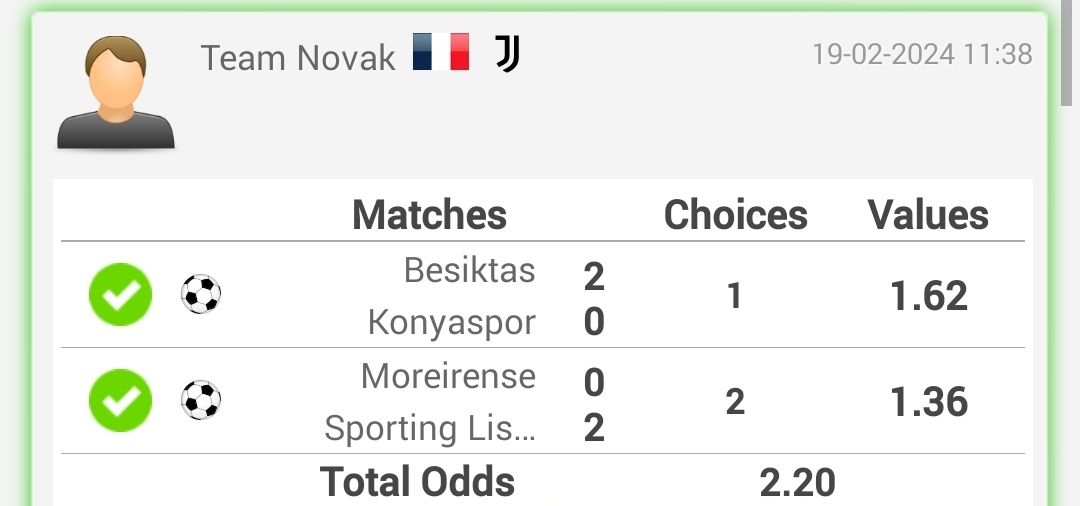Tap the Juventus club logo
Image resolution: width=1080 pixels, height=506 pixels.
(x=508, y=54)
